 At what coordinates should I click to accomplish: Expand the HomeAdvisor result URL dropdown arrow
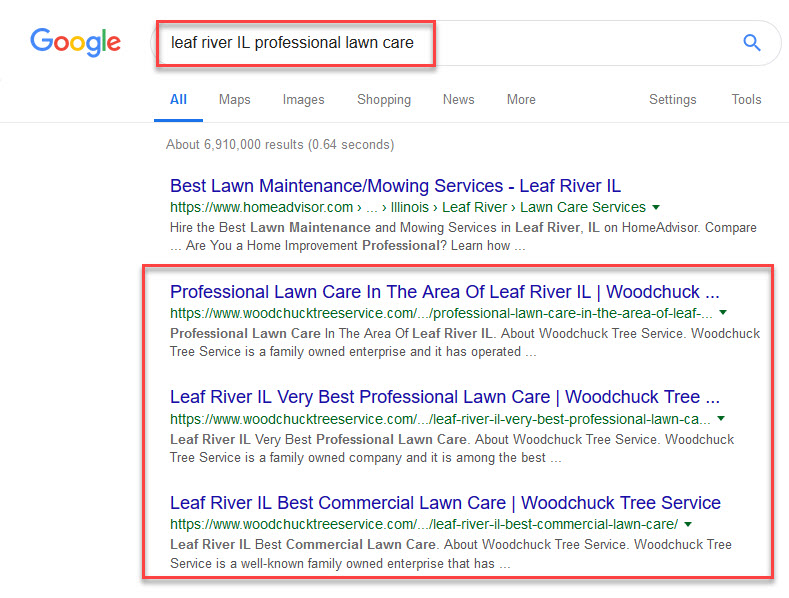tap(656, 207)
